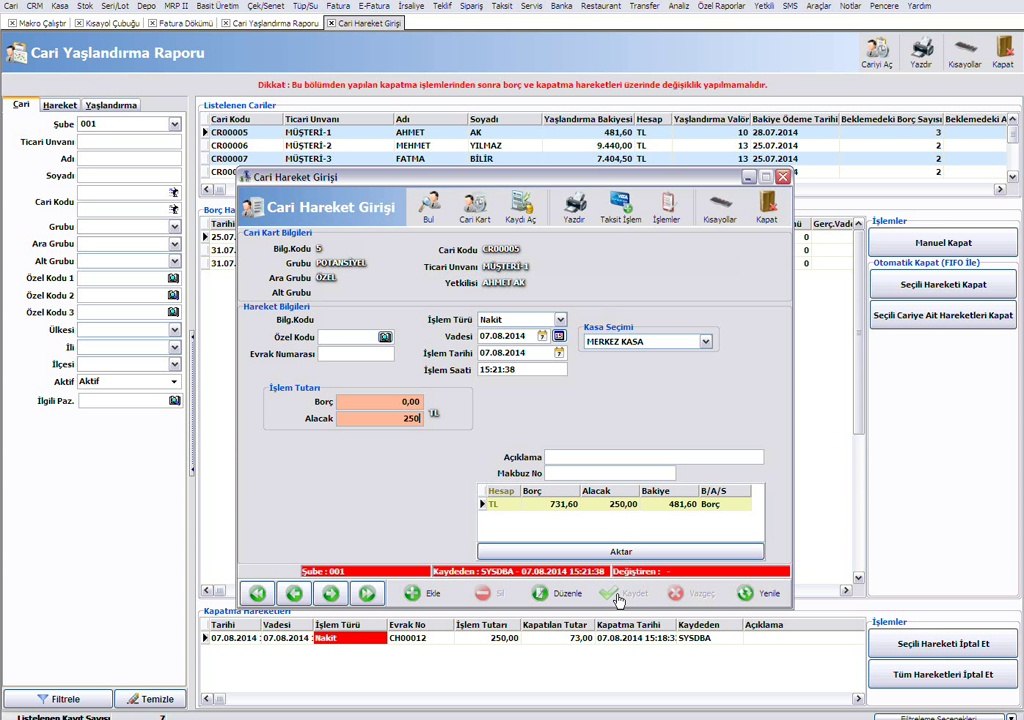1024x720 pixels.
Task: Open Taksit İşlem credit card icon
Action: click(620, 206)
